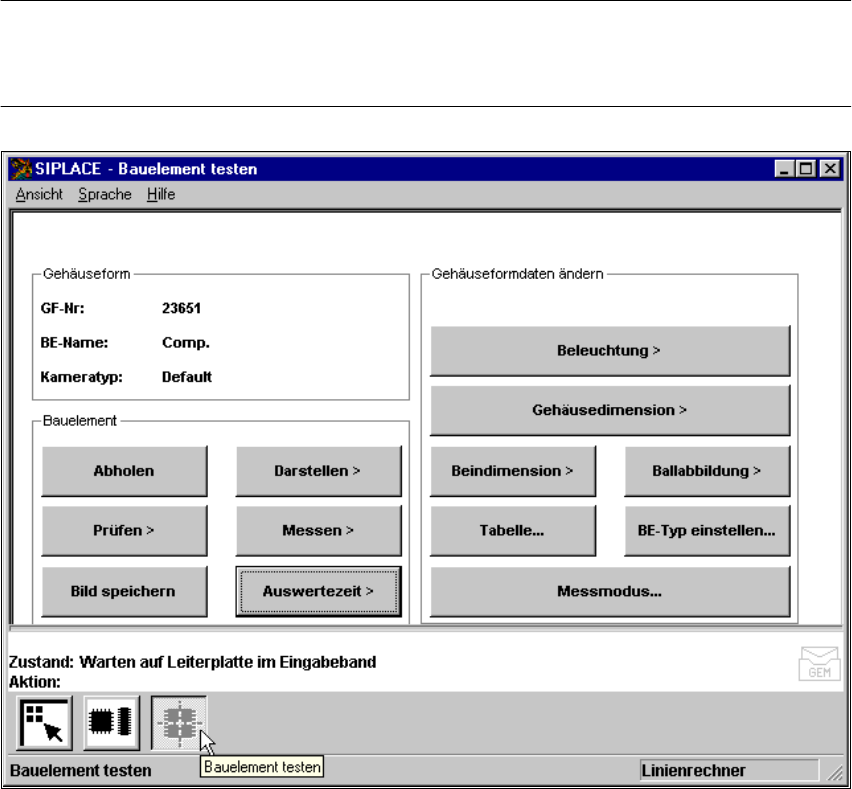Click the Linienrechner status bar field
Viewport: 852px width, 789px height.
728,770
